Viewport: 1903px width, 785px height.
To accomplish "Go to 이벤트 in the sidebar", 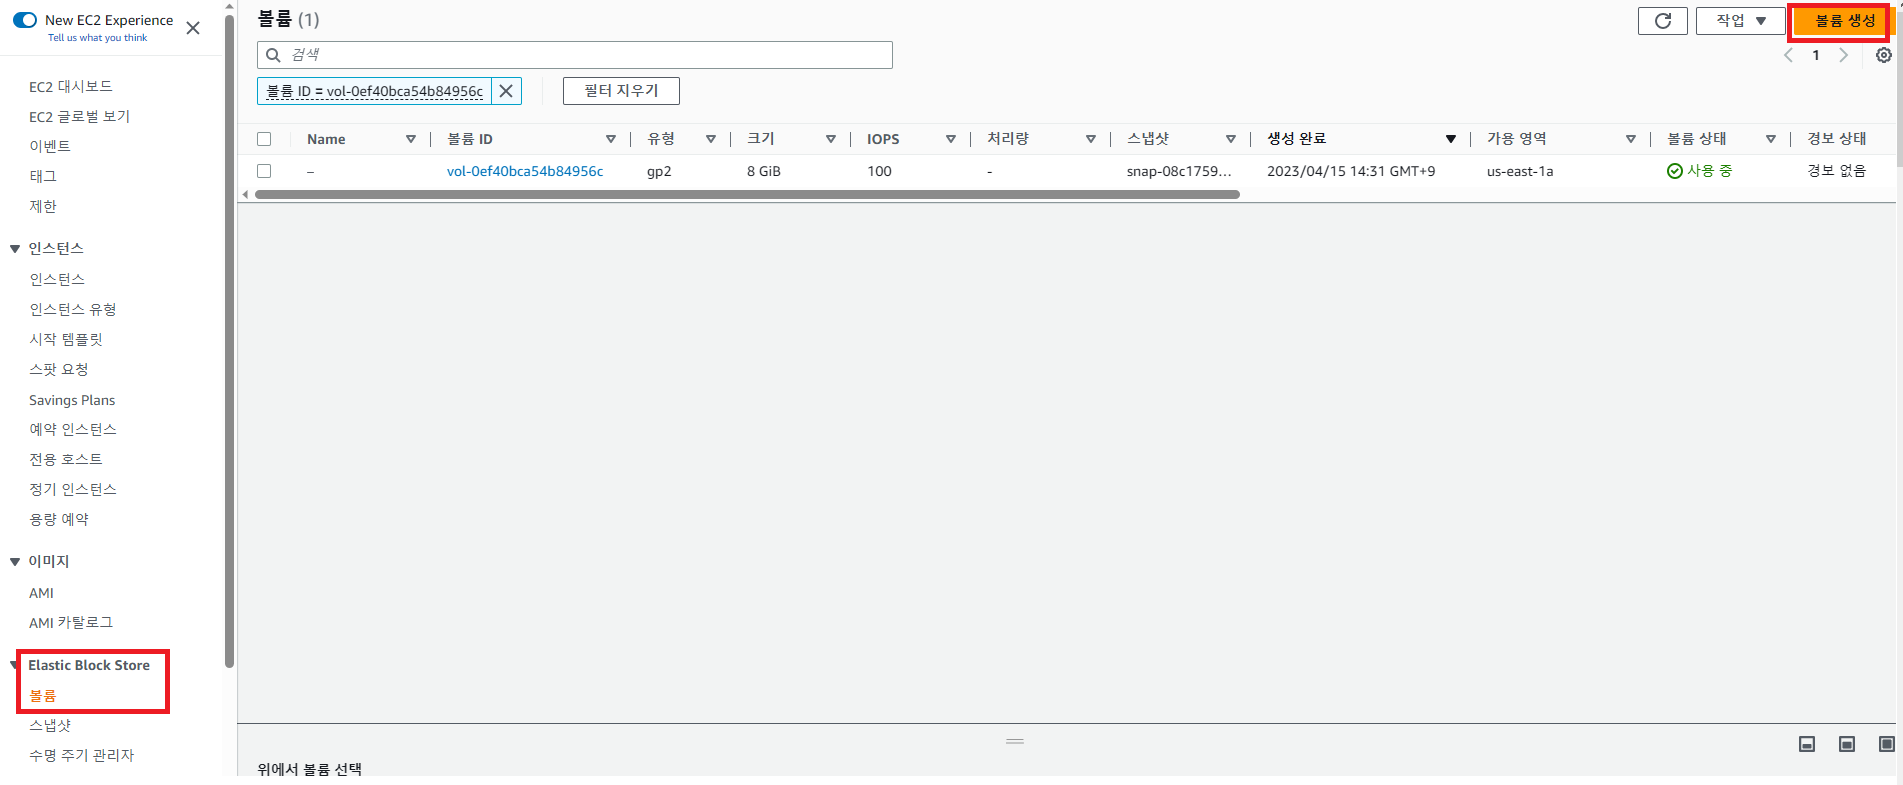I will [x=50, y=147].
